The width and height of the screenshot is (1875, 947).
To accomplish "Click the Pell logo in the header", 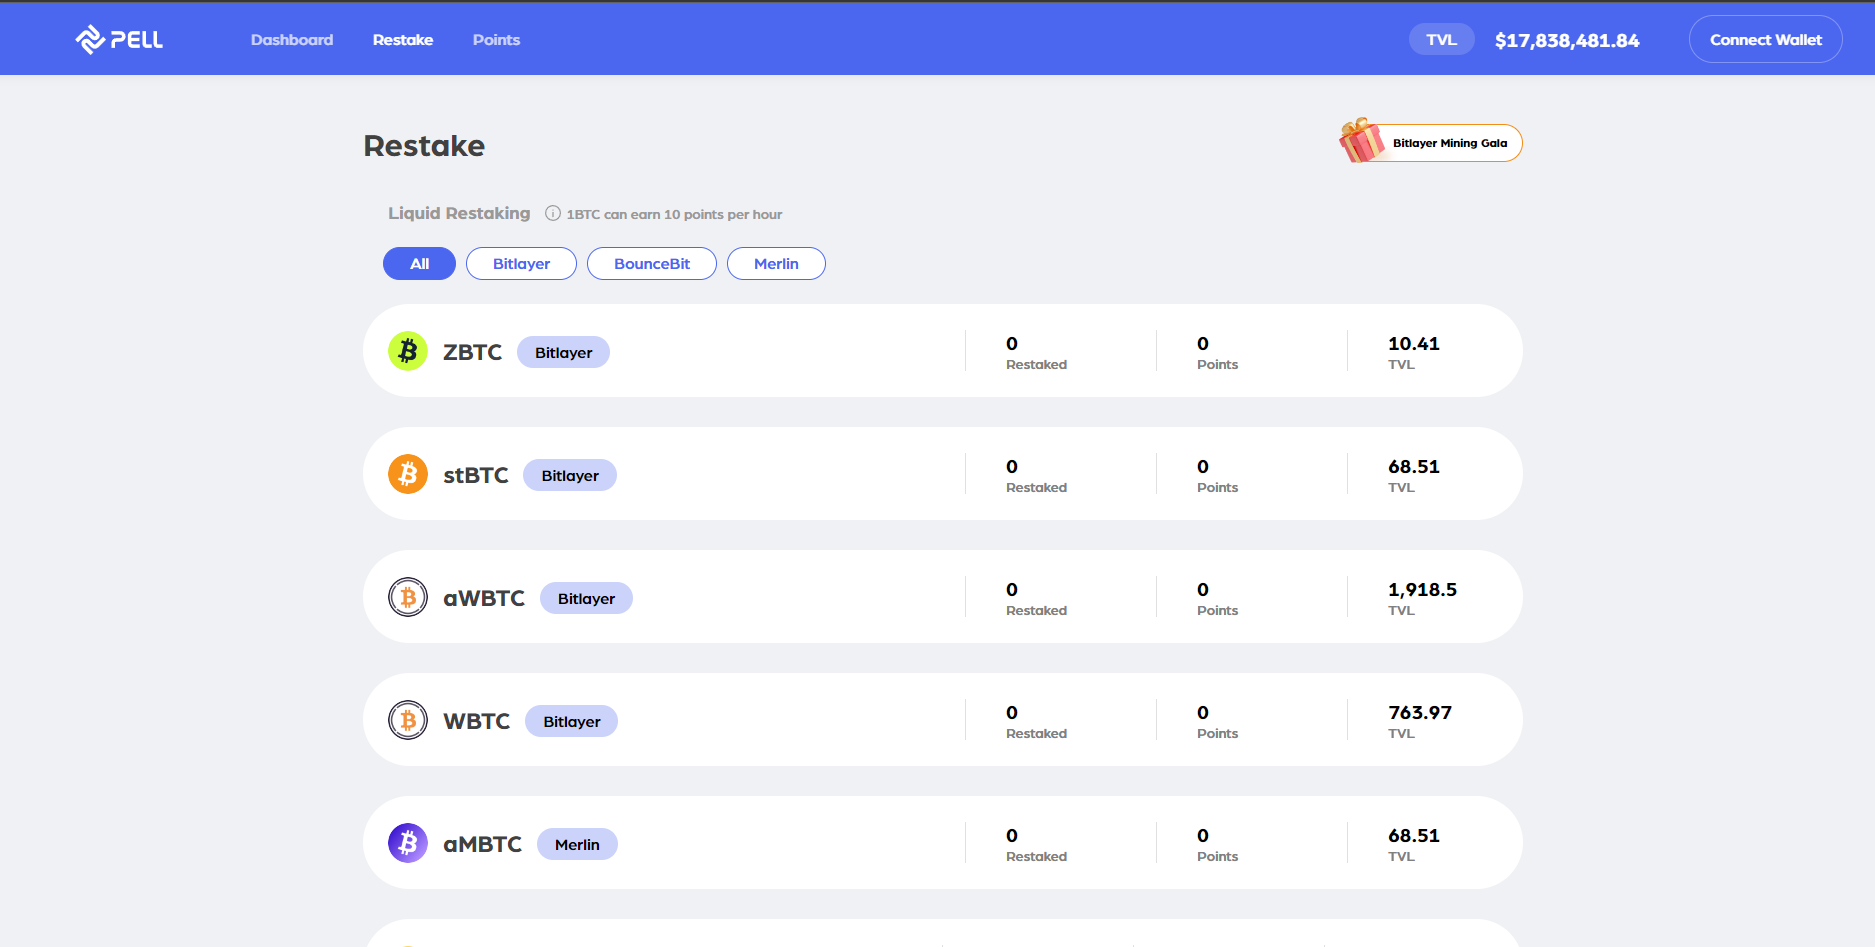I will pyautogui.click(x=119, y=40).
